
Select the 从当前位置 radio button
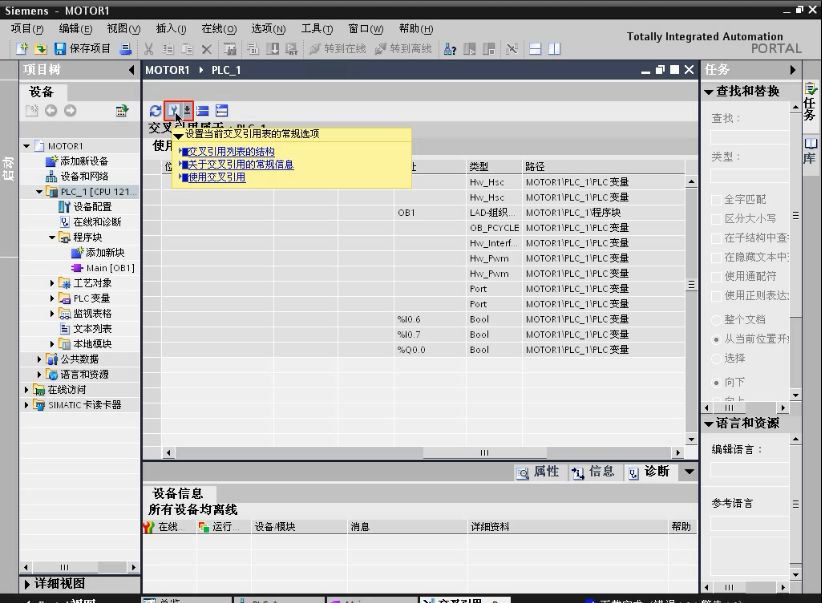pyautogui.click(x=716, y=339)
